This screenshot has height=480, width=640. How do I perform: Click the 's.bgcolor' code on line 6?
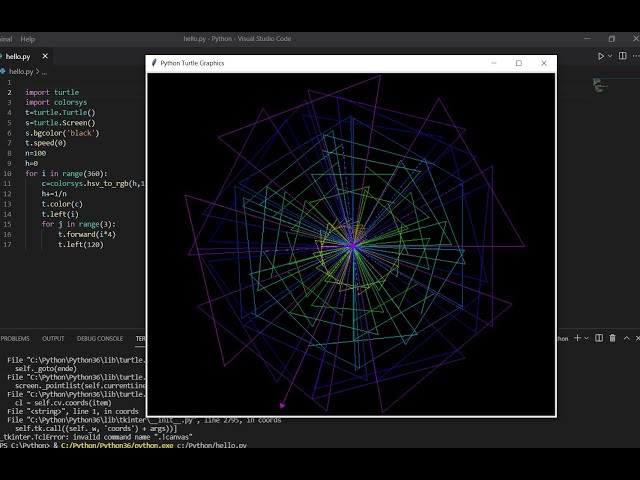coord(62,133)
